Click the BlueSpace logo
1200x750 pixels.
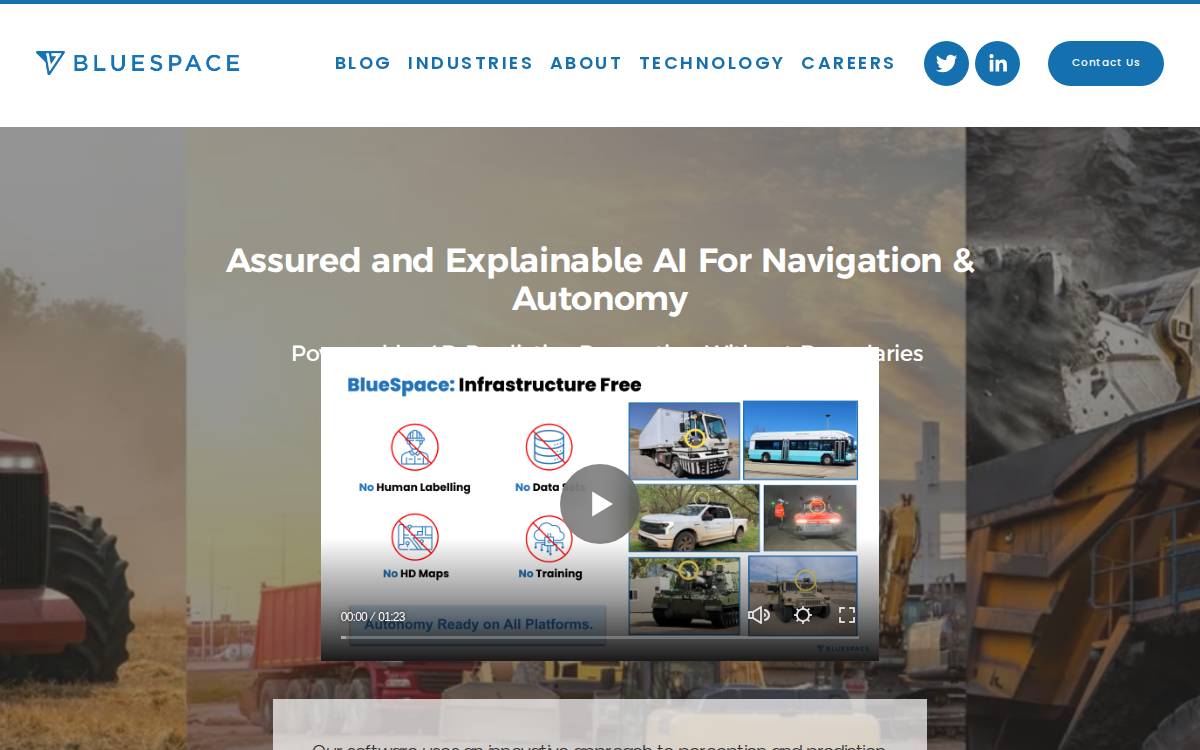coord(138,63)
